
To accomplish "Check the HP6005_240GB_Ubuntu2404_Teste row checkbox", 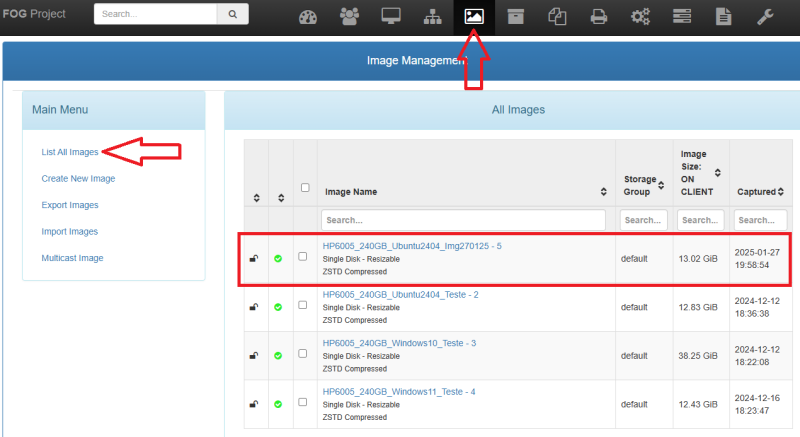I will (x=303, y=305).
